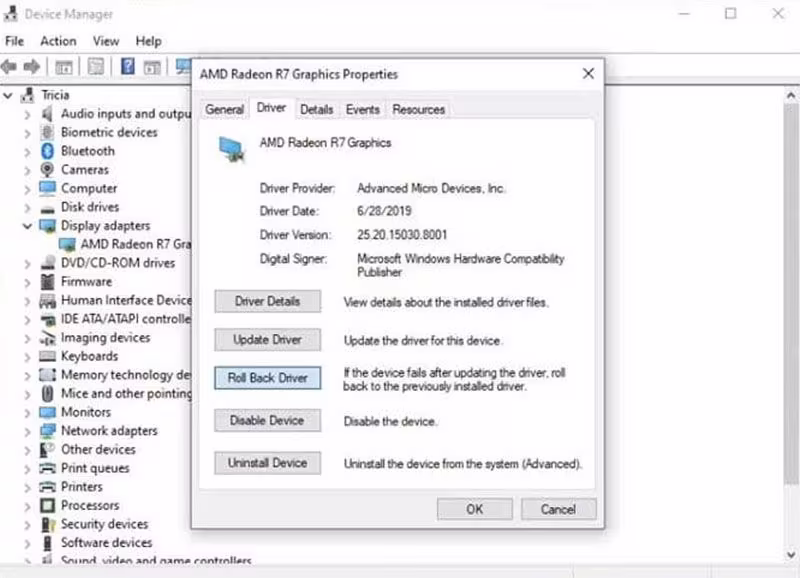Collapse the Tricia root computer node
Image resolution: width=800 pixels, height=578 pixels.
8,95
